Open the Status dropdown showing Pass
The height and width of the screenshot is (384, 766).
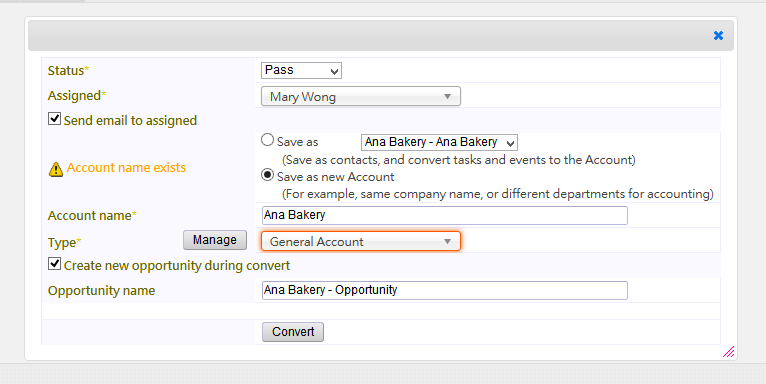coord(301,70)
